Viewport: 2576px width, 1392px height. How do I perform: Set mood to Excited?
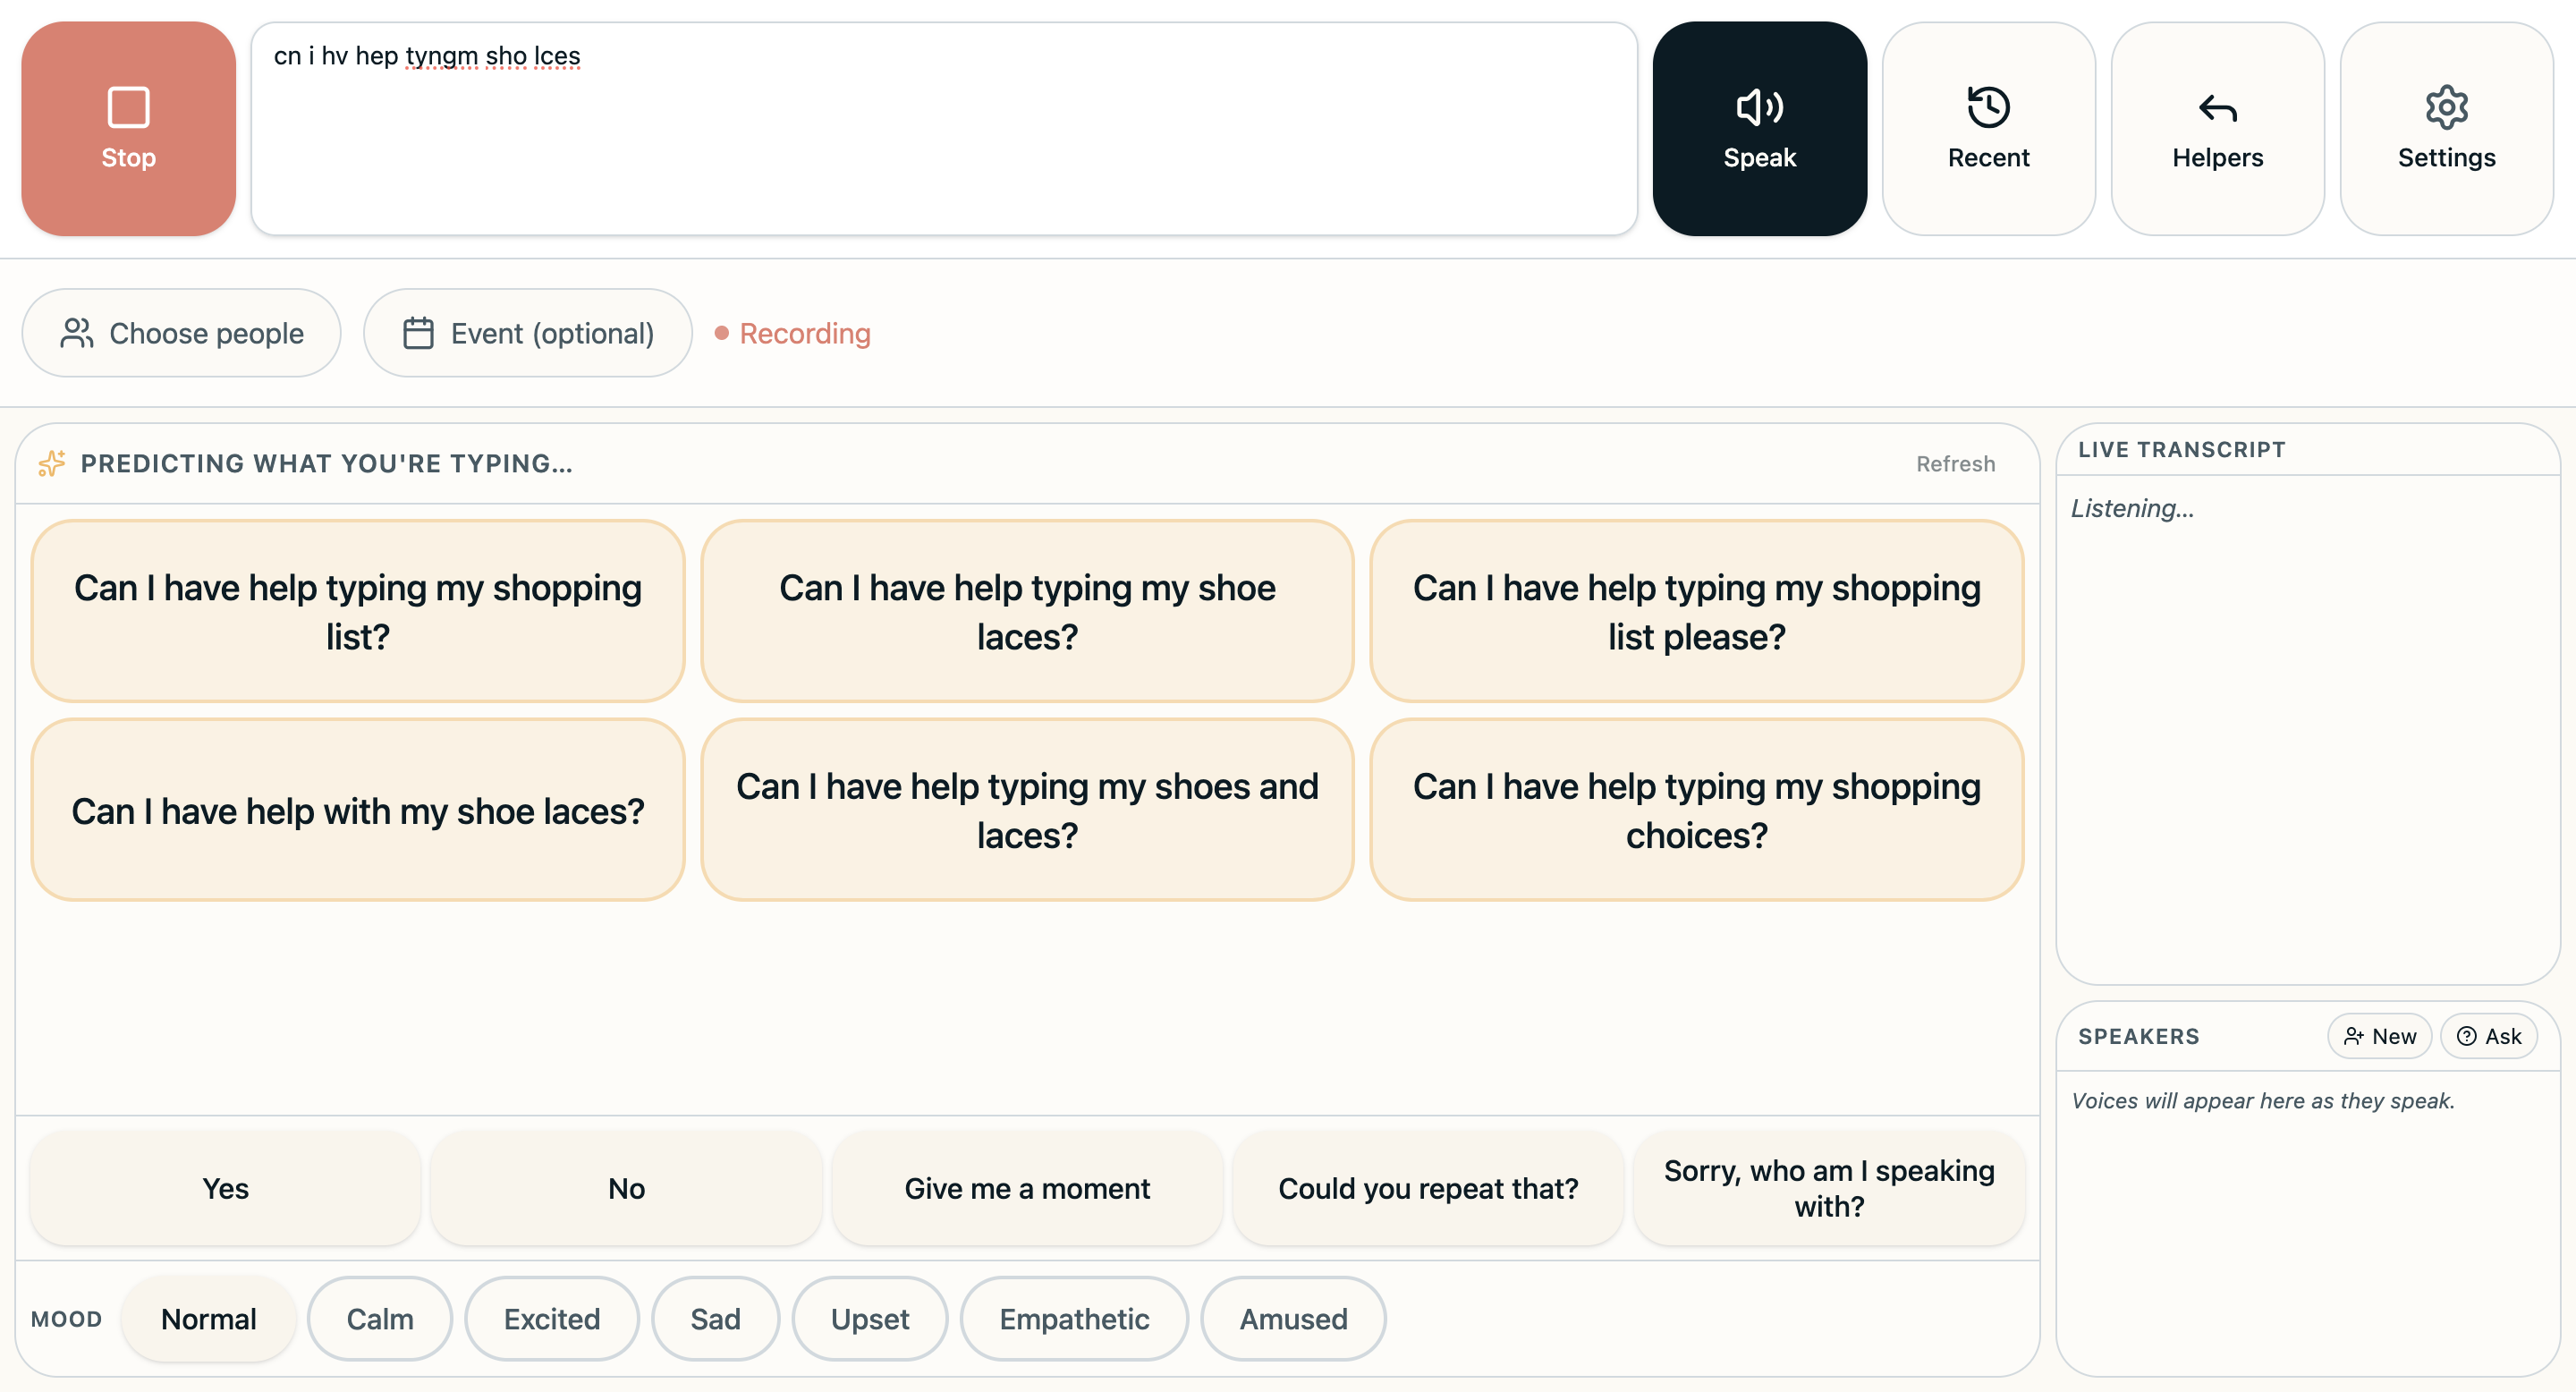tap(552, 1319)
